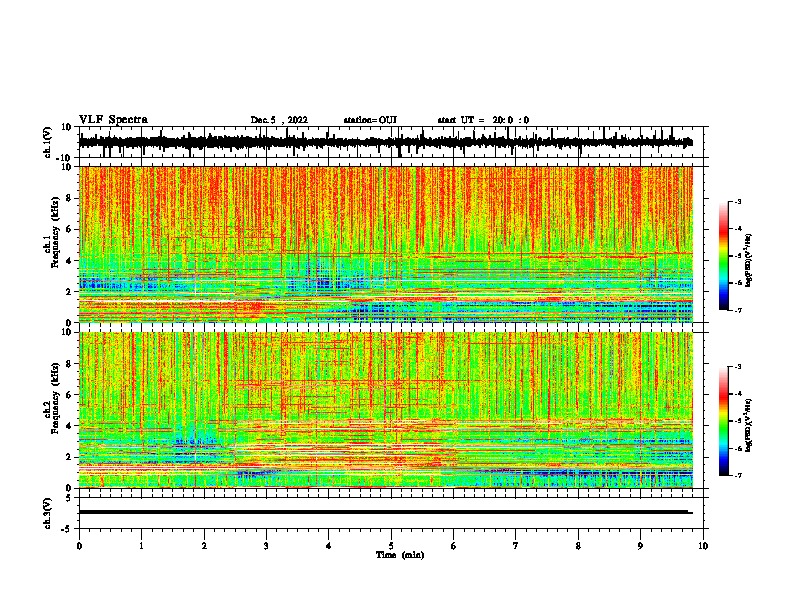792x612 pixels.
Task: Click the "-6" tick on ch.2 colorbar
Action: (737, 448)
